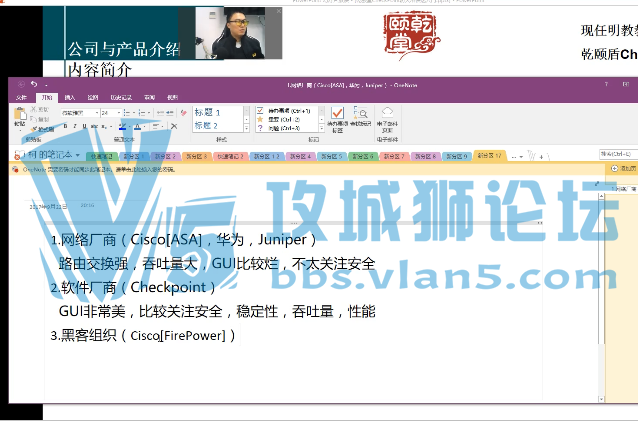Select the Question mark tag (Ctrl+3)
The height and width of the screenshot is (421, 638).
point(260,128)
